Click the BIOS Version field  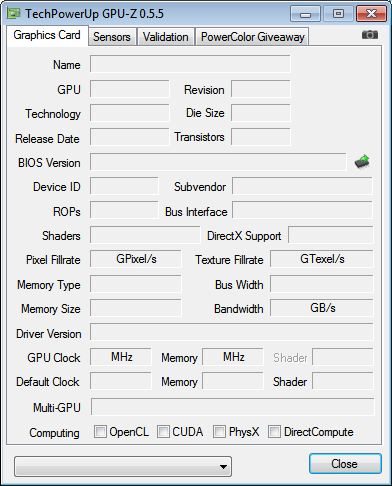[x=218, y=162]
